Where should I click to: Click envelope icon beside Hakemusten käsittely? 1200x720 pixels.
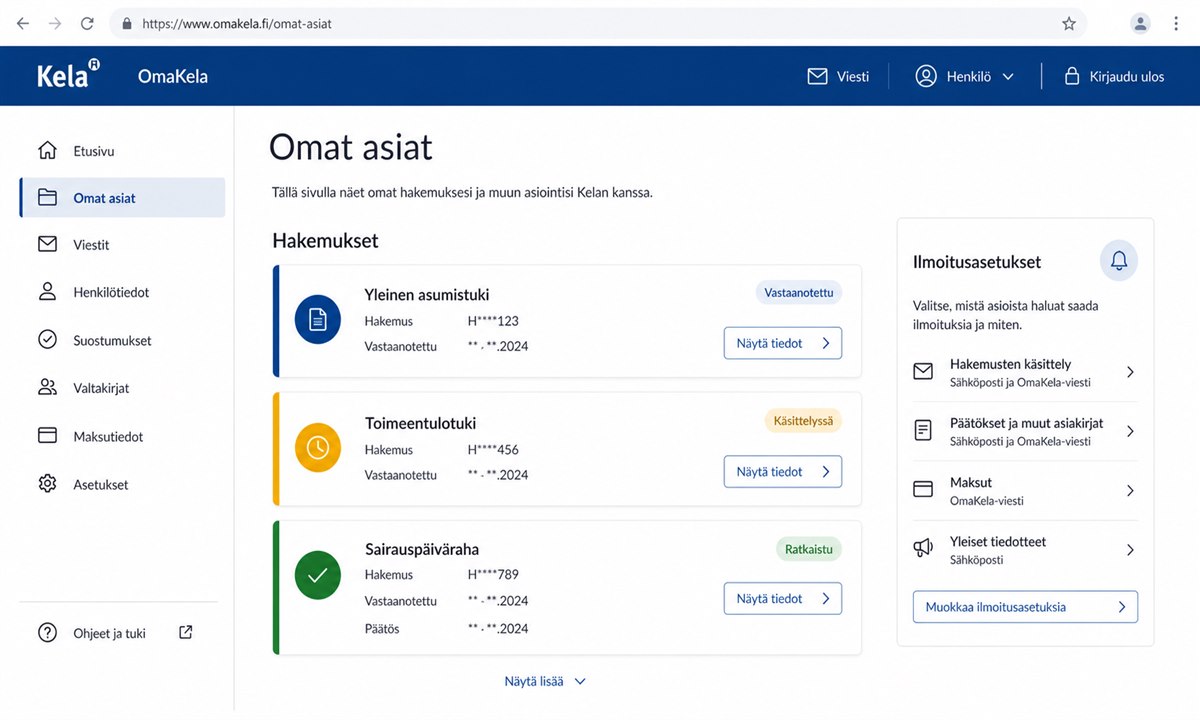click(x=923, y=372)
